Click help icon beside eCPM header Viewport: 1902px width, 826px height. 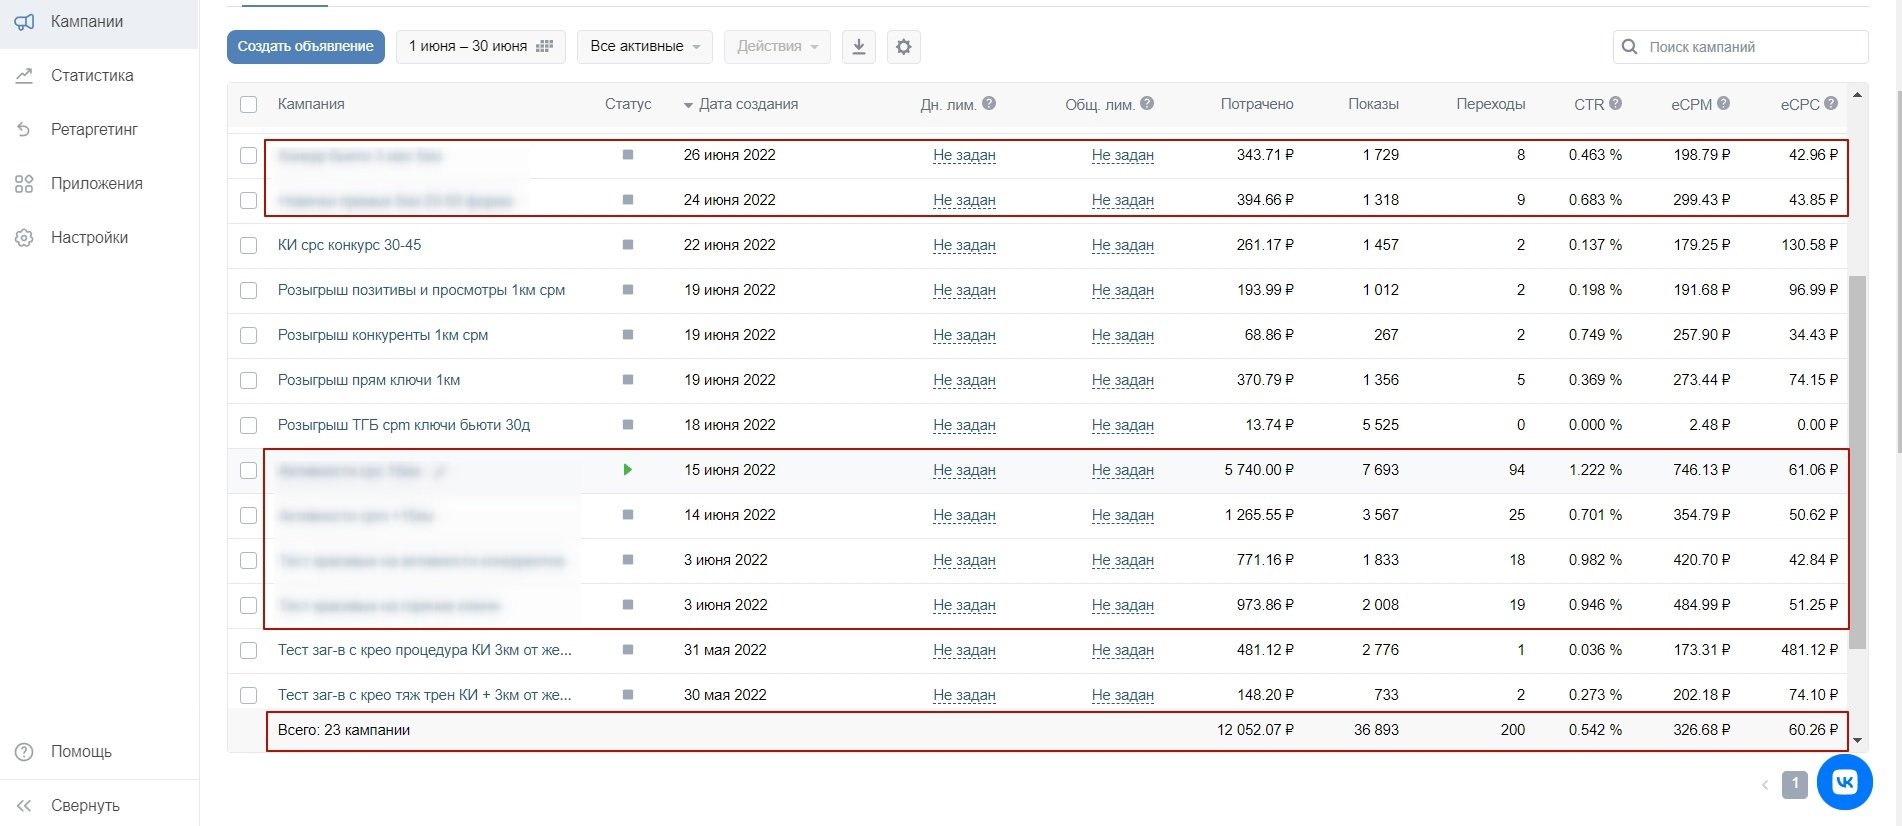[x=1723, y=103]
